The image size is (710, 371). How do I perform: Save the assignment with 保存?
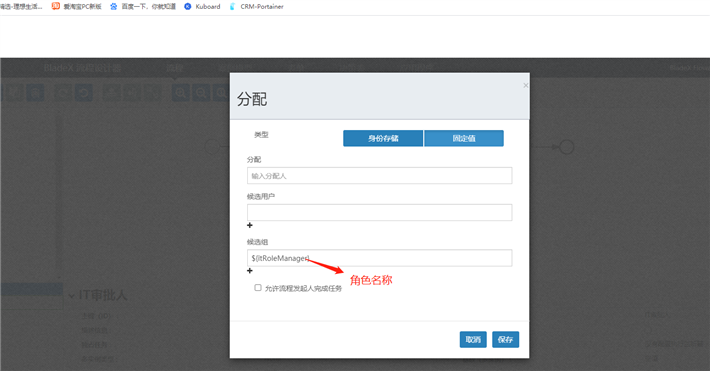pos(505,339)
